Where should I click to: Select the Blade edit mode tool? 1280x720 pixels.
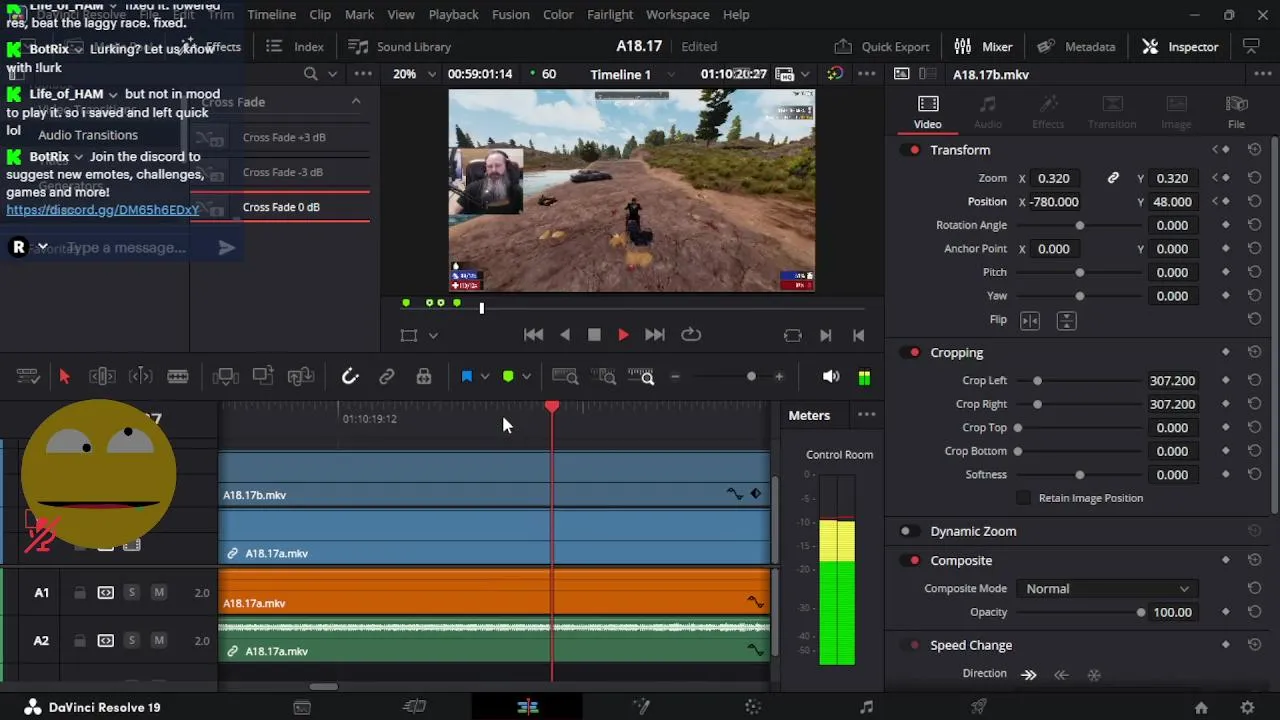[x=178, y=377]
